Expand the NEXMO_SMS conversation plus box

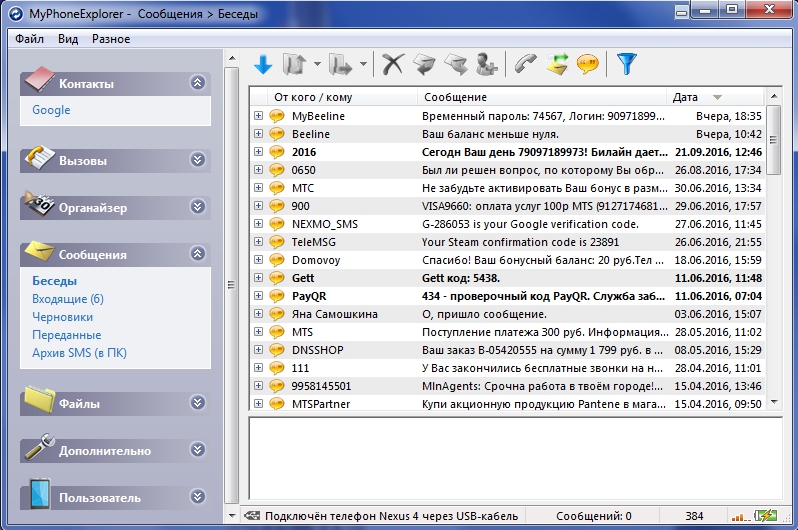pyautogui.click(x=259, y=224)
